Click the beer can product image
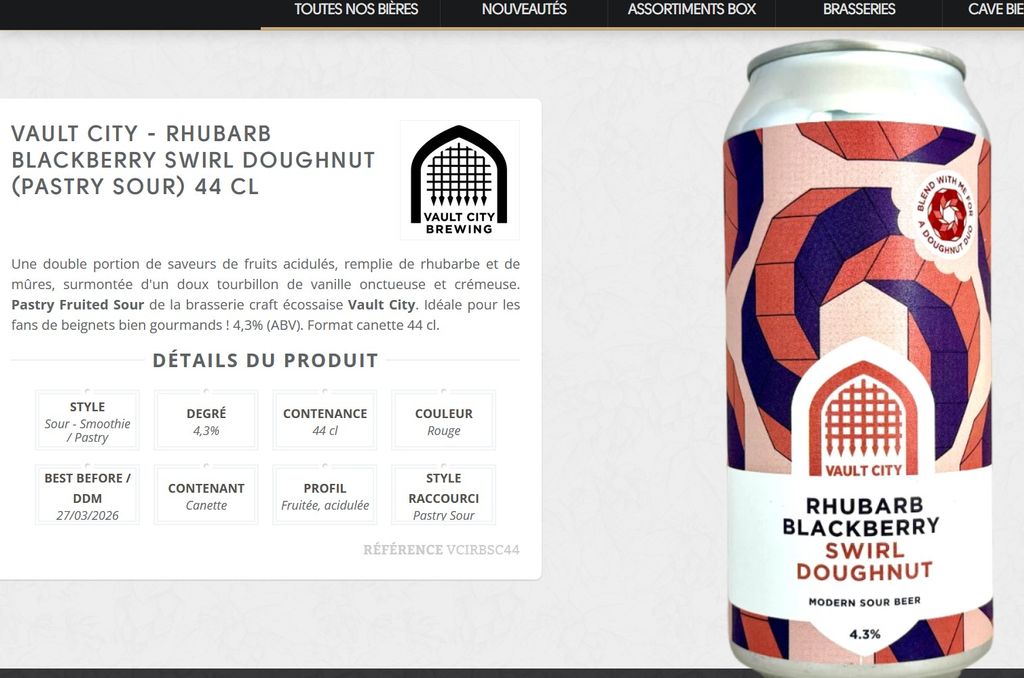 tap(859, 356)
